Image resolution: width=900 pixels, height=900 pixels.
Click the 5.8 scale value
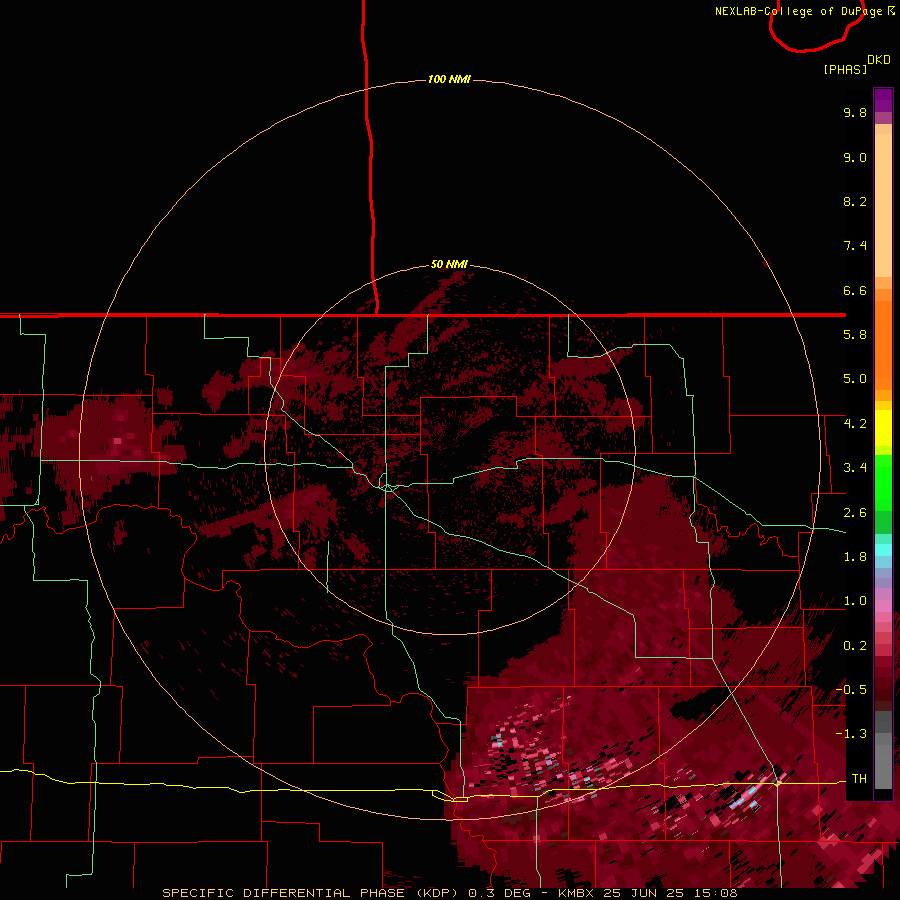(x=855, y=335)
